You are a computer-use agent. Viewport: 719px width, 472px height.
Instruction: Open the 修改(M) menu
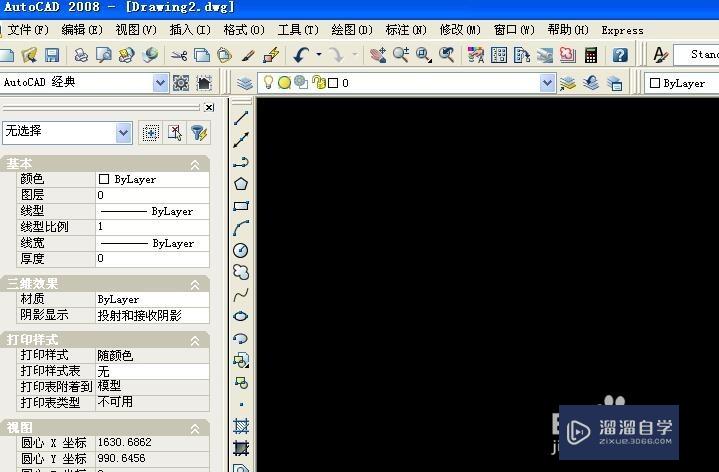460,30
